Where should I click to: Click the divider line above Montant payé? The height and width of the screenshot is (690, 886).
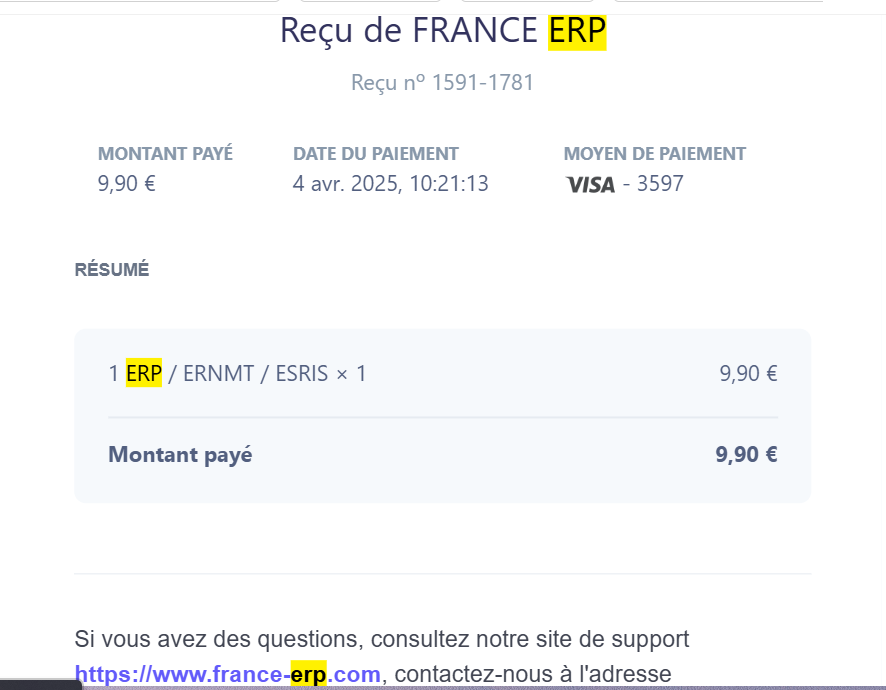(443, 418)
